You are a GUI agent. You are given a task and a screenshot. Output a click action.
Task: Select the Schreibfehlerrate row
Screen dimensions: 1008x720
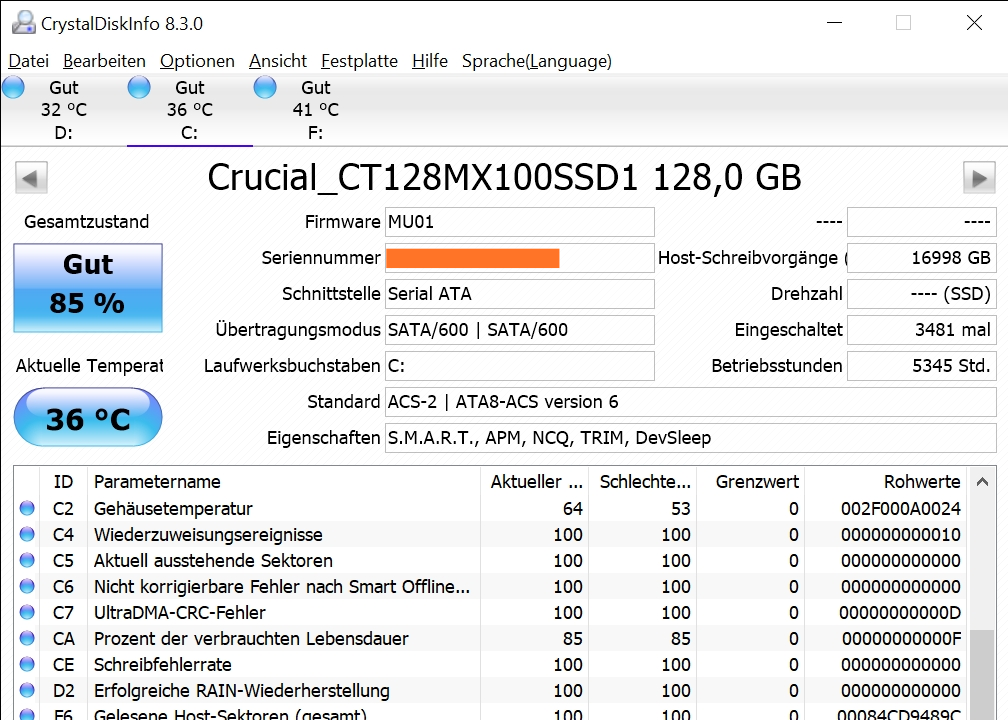click(490, 664)
